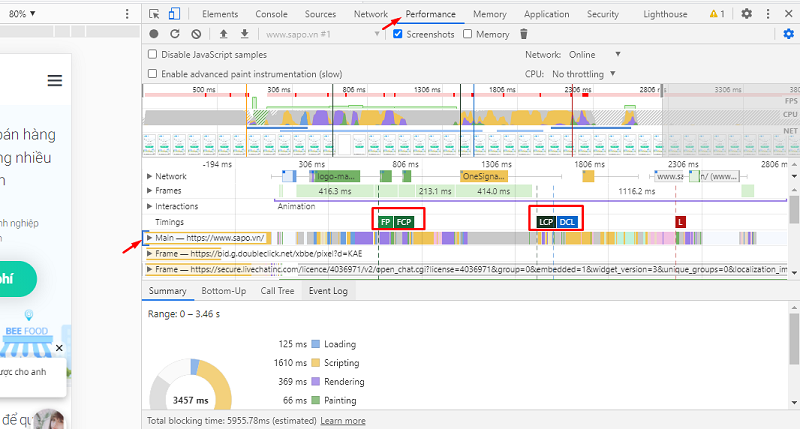The width and height of the screenshot is (800, 429).
Task: Click the save profile download icon
Action: (x=244, y=34)
